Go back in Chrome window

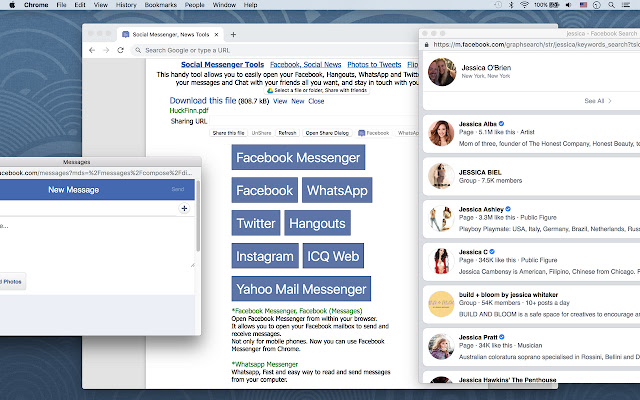coord(92,50)
